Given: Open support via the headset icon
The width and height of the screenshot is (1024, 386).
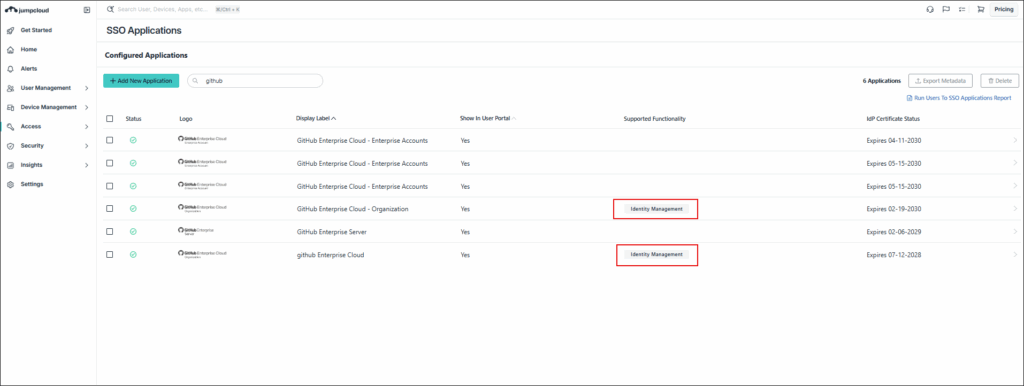Looking at the screenshot, I should (x=930, y=10).
